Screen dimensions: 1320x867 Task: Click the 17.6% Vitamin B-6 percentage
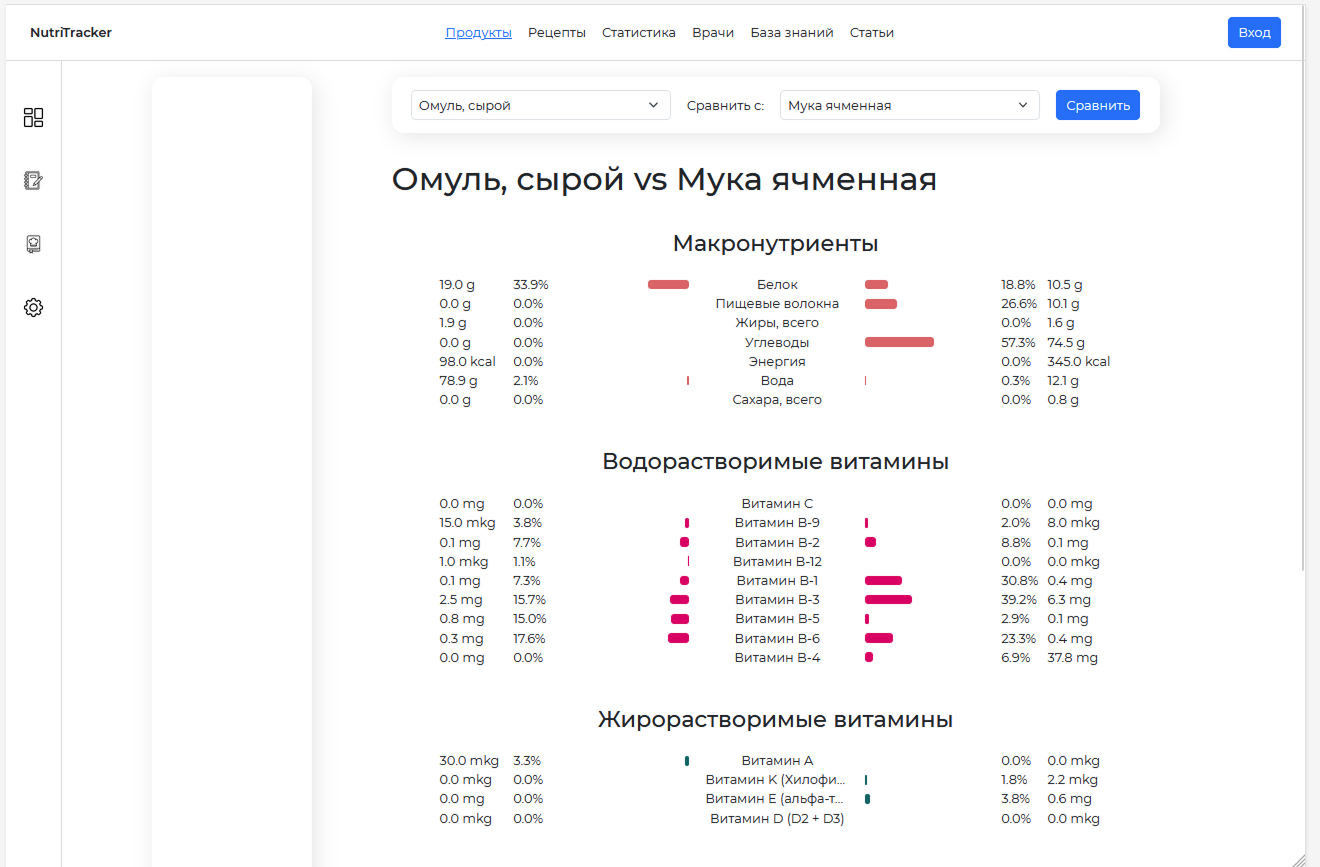pyautogui.click(x=530, y=639)
